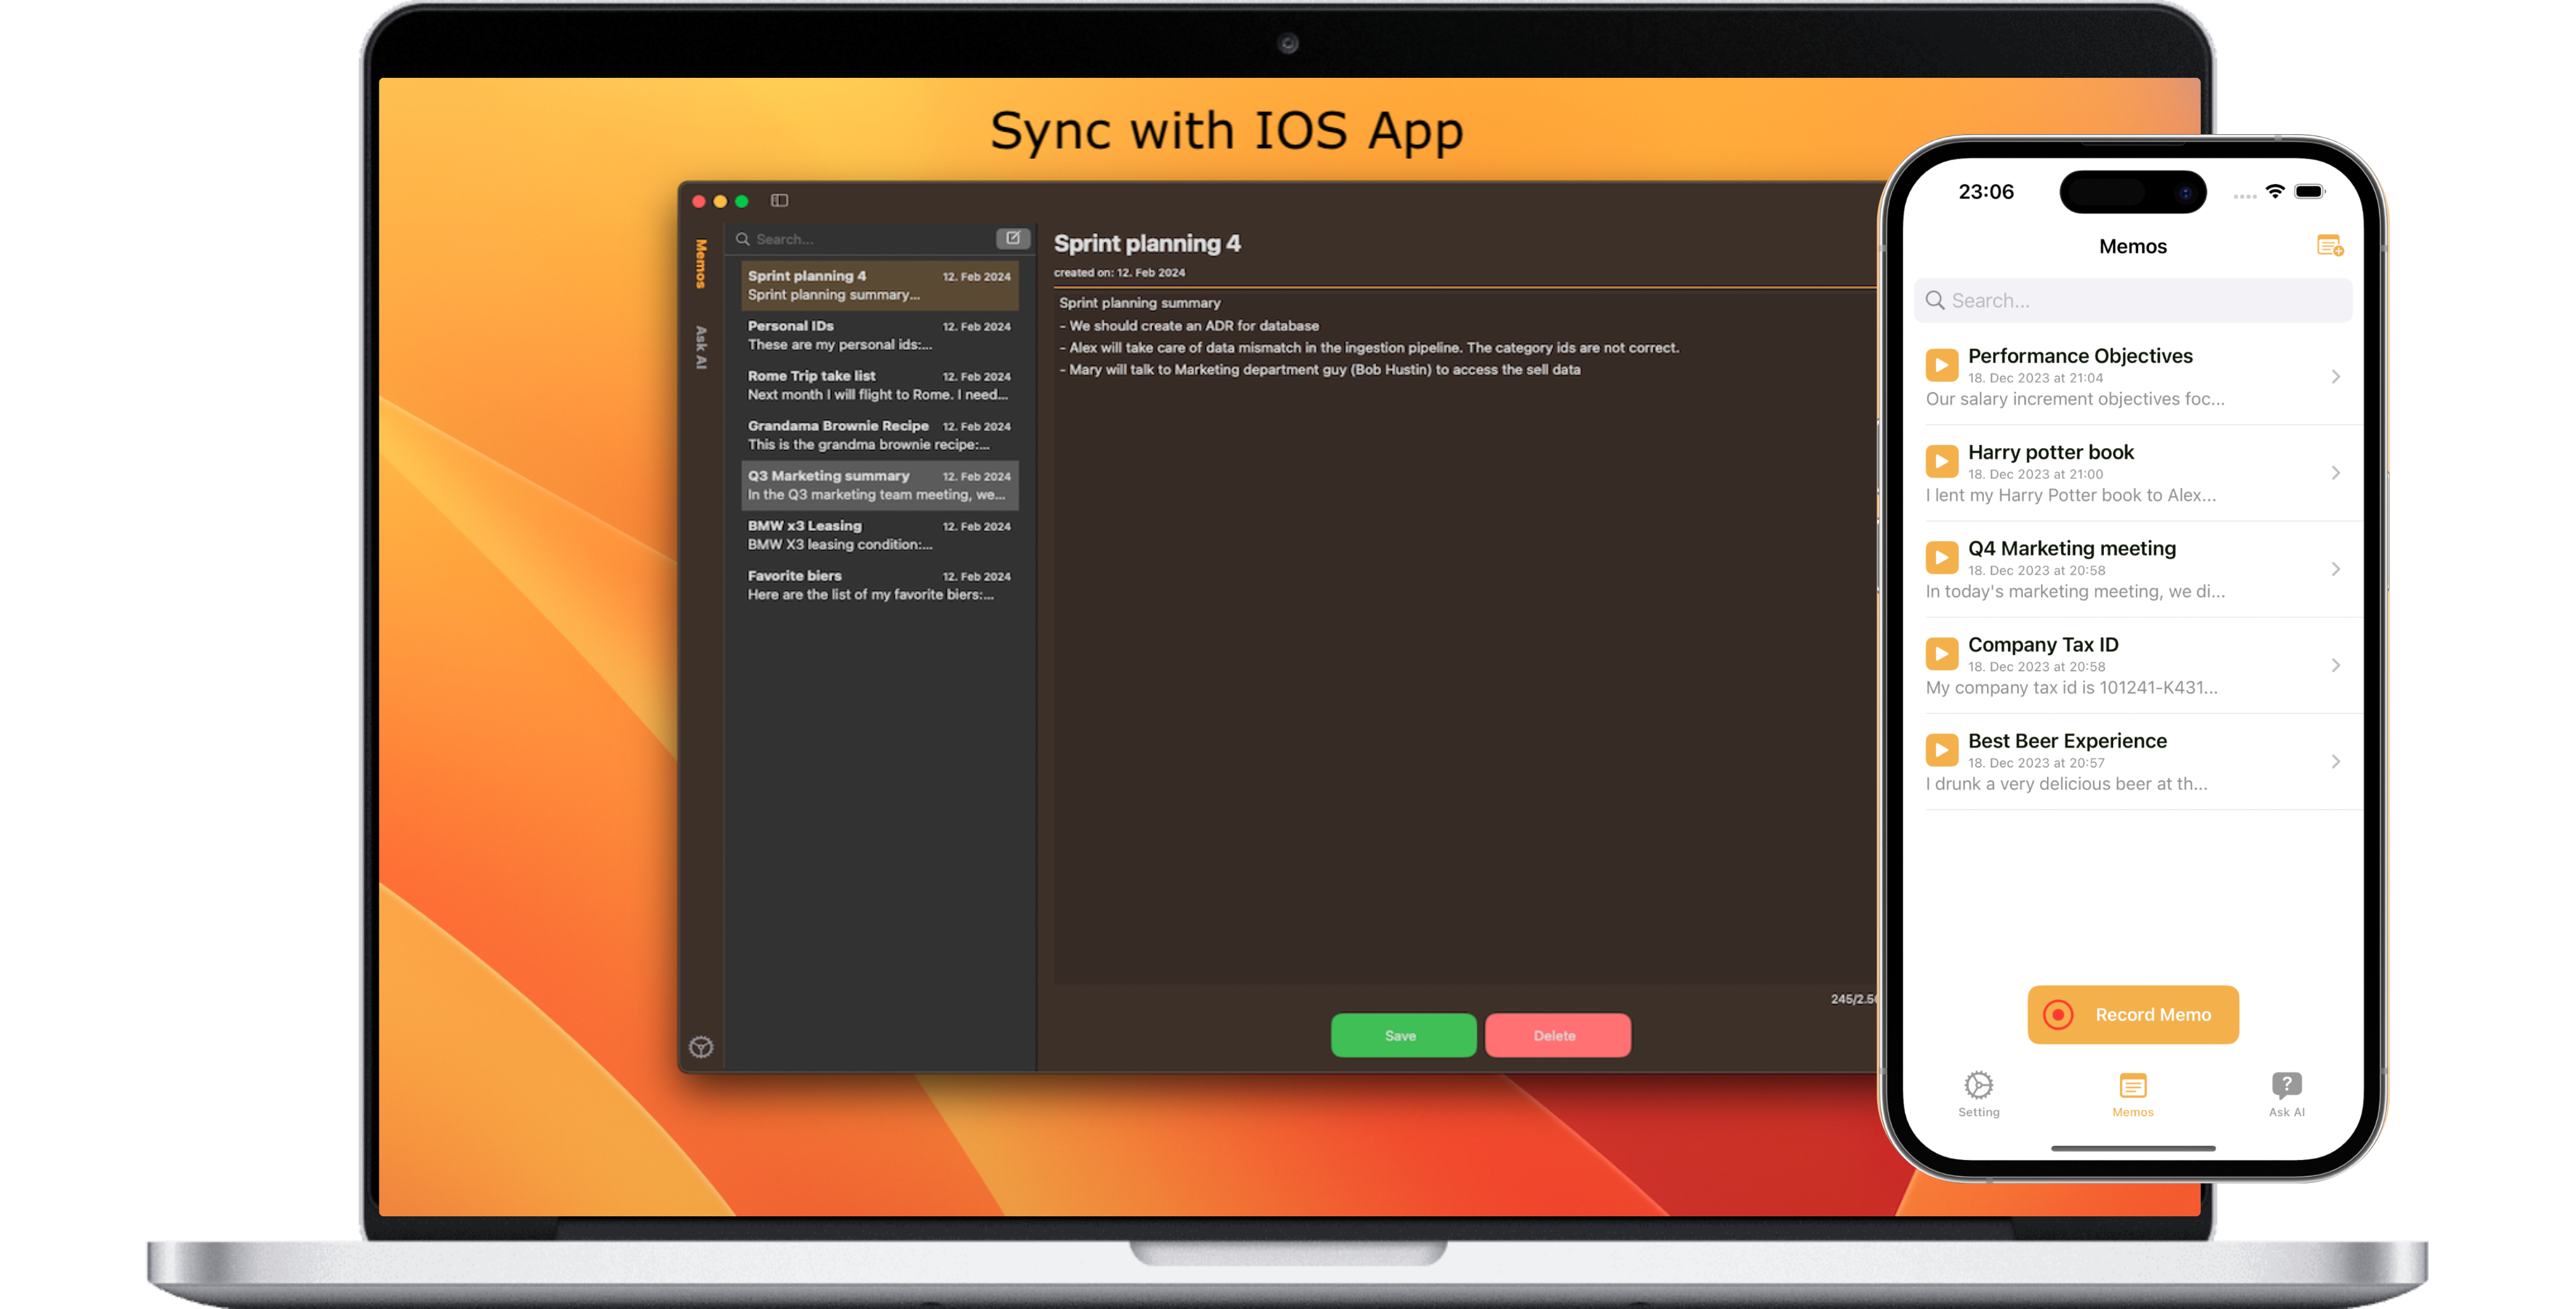Tap the iPhone Search field

click(x=2132, y=300)
